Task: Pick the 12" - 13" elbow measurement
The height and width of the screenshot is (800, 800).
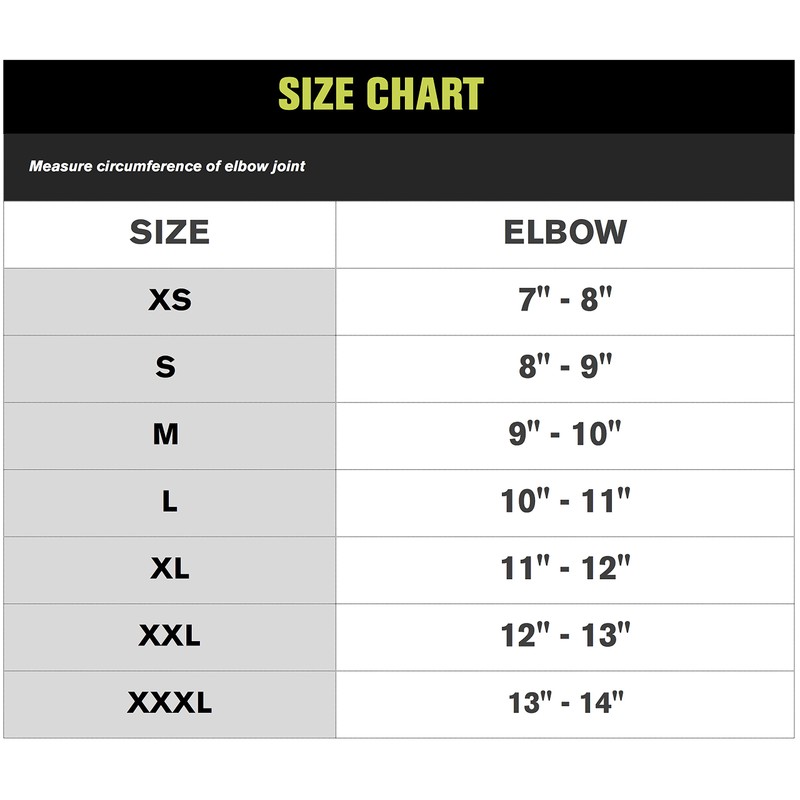Action: point(565,635)
